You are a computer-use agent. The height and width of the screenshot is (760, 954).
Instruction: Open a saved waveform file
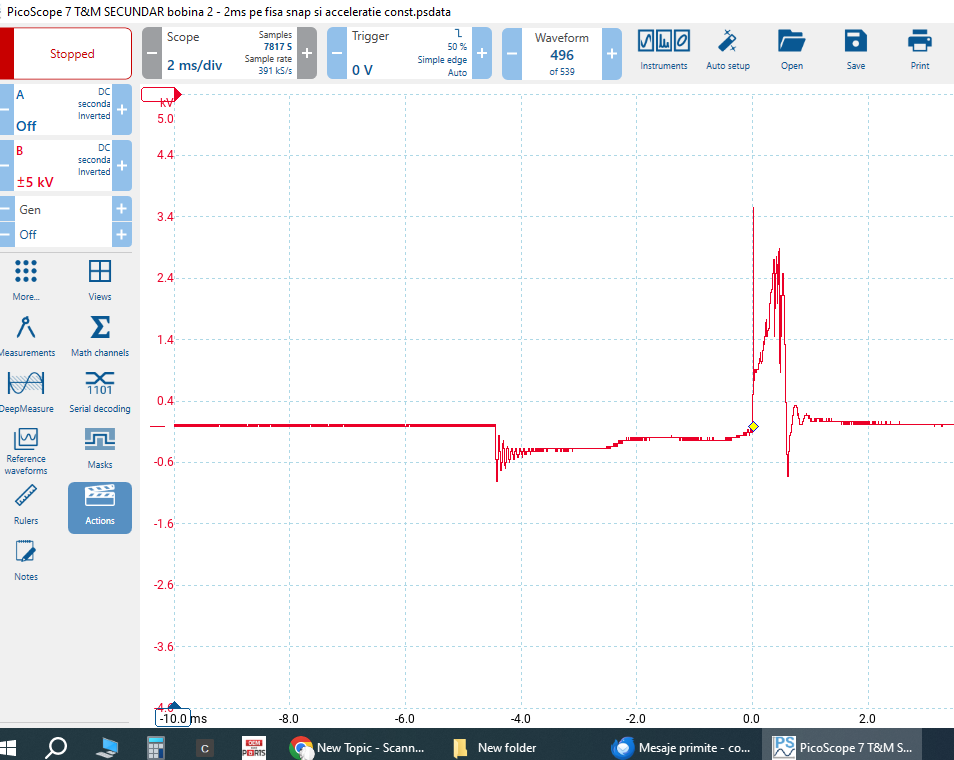click(x=791, y=49)
